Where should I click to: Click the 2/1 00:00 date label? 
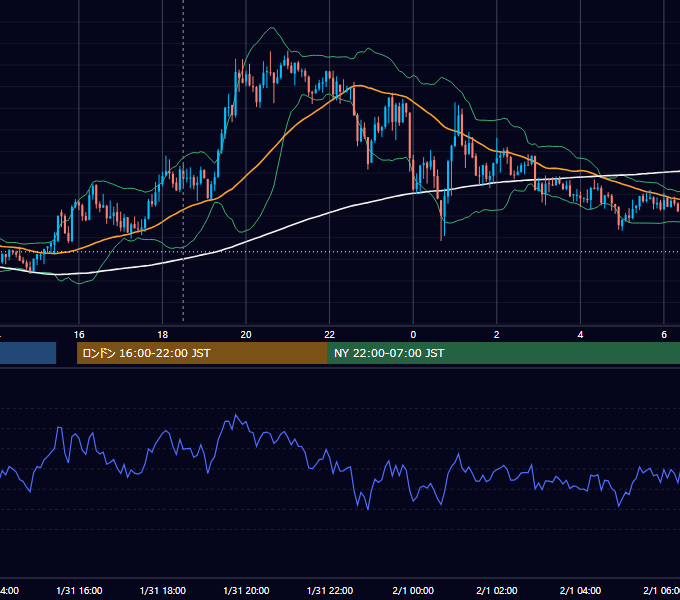[413, 591]
